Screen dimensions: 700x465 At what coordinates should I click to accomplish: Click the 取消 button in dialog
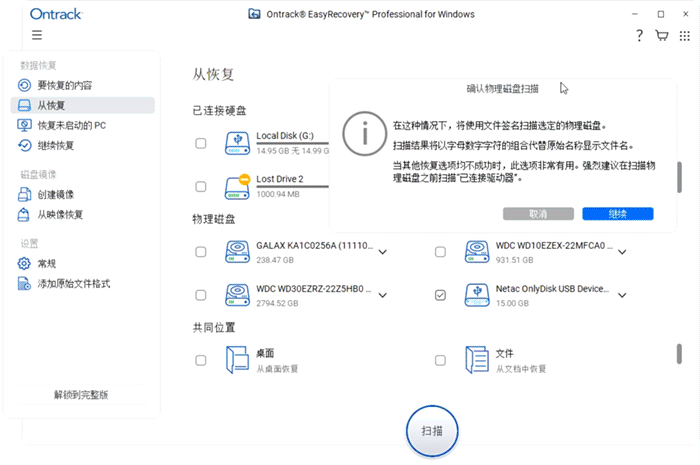538,214
